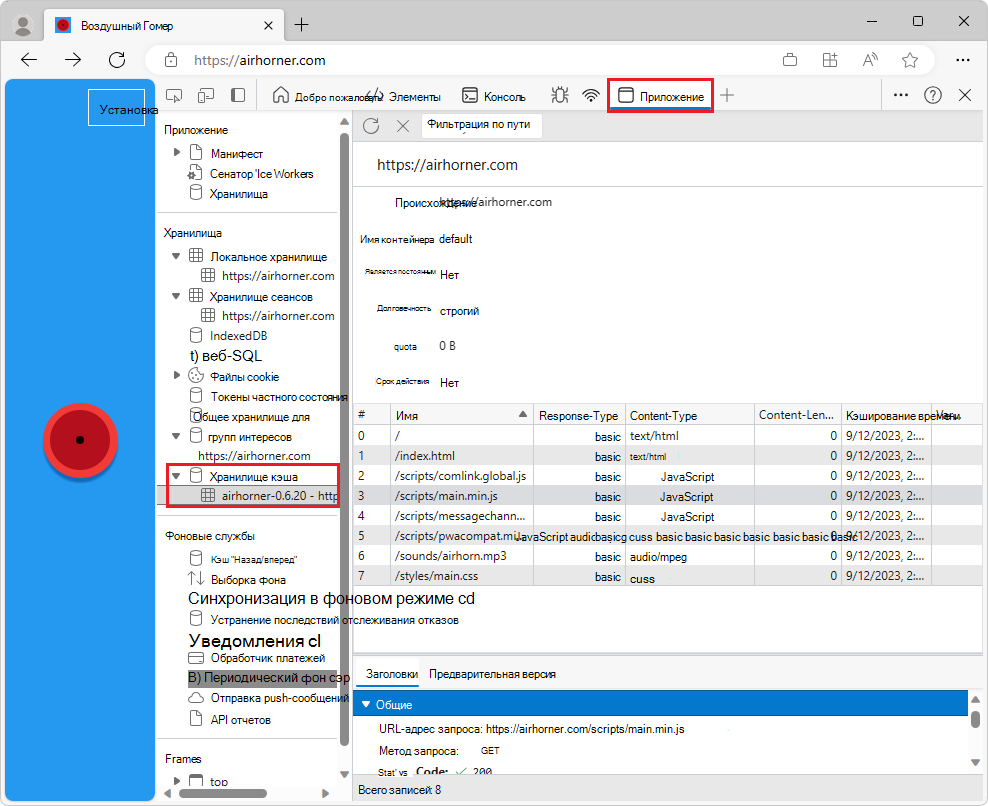Open the Добро пожаловать home tab
The width and height of the screenshot is (988, 806).
327,96
